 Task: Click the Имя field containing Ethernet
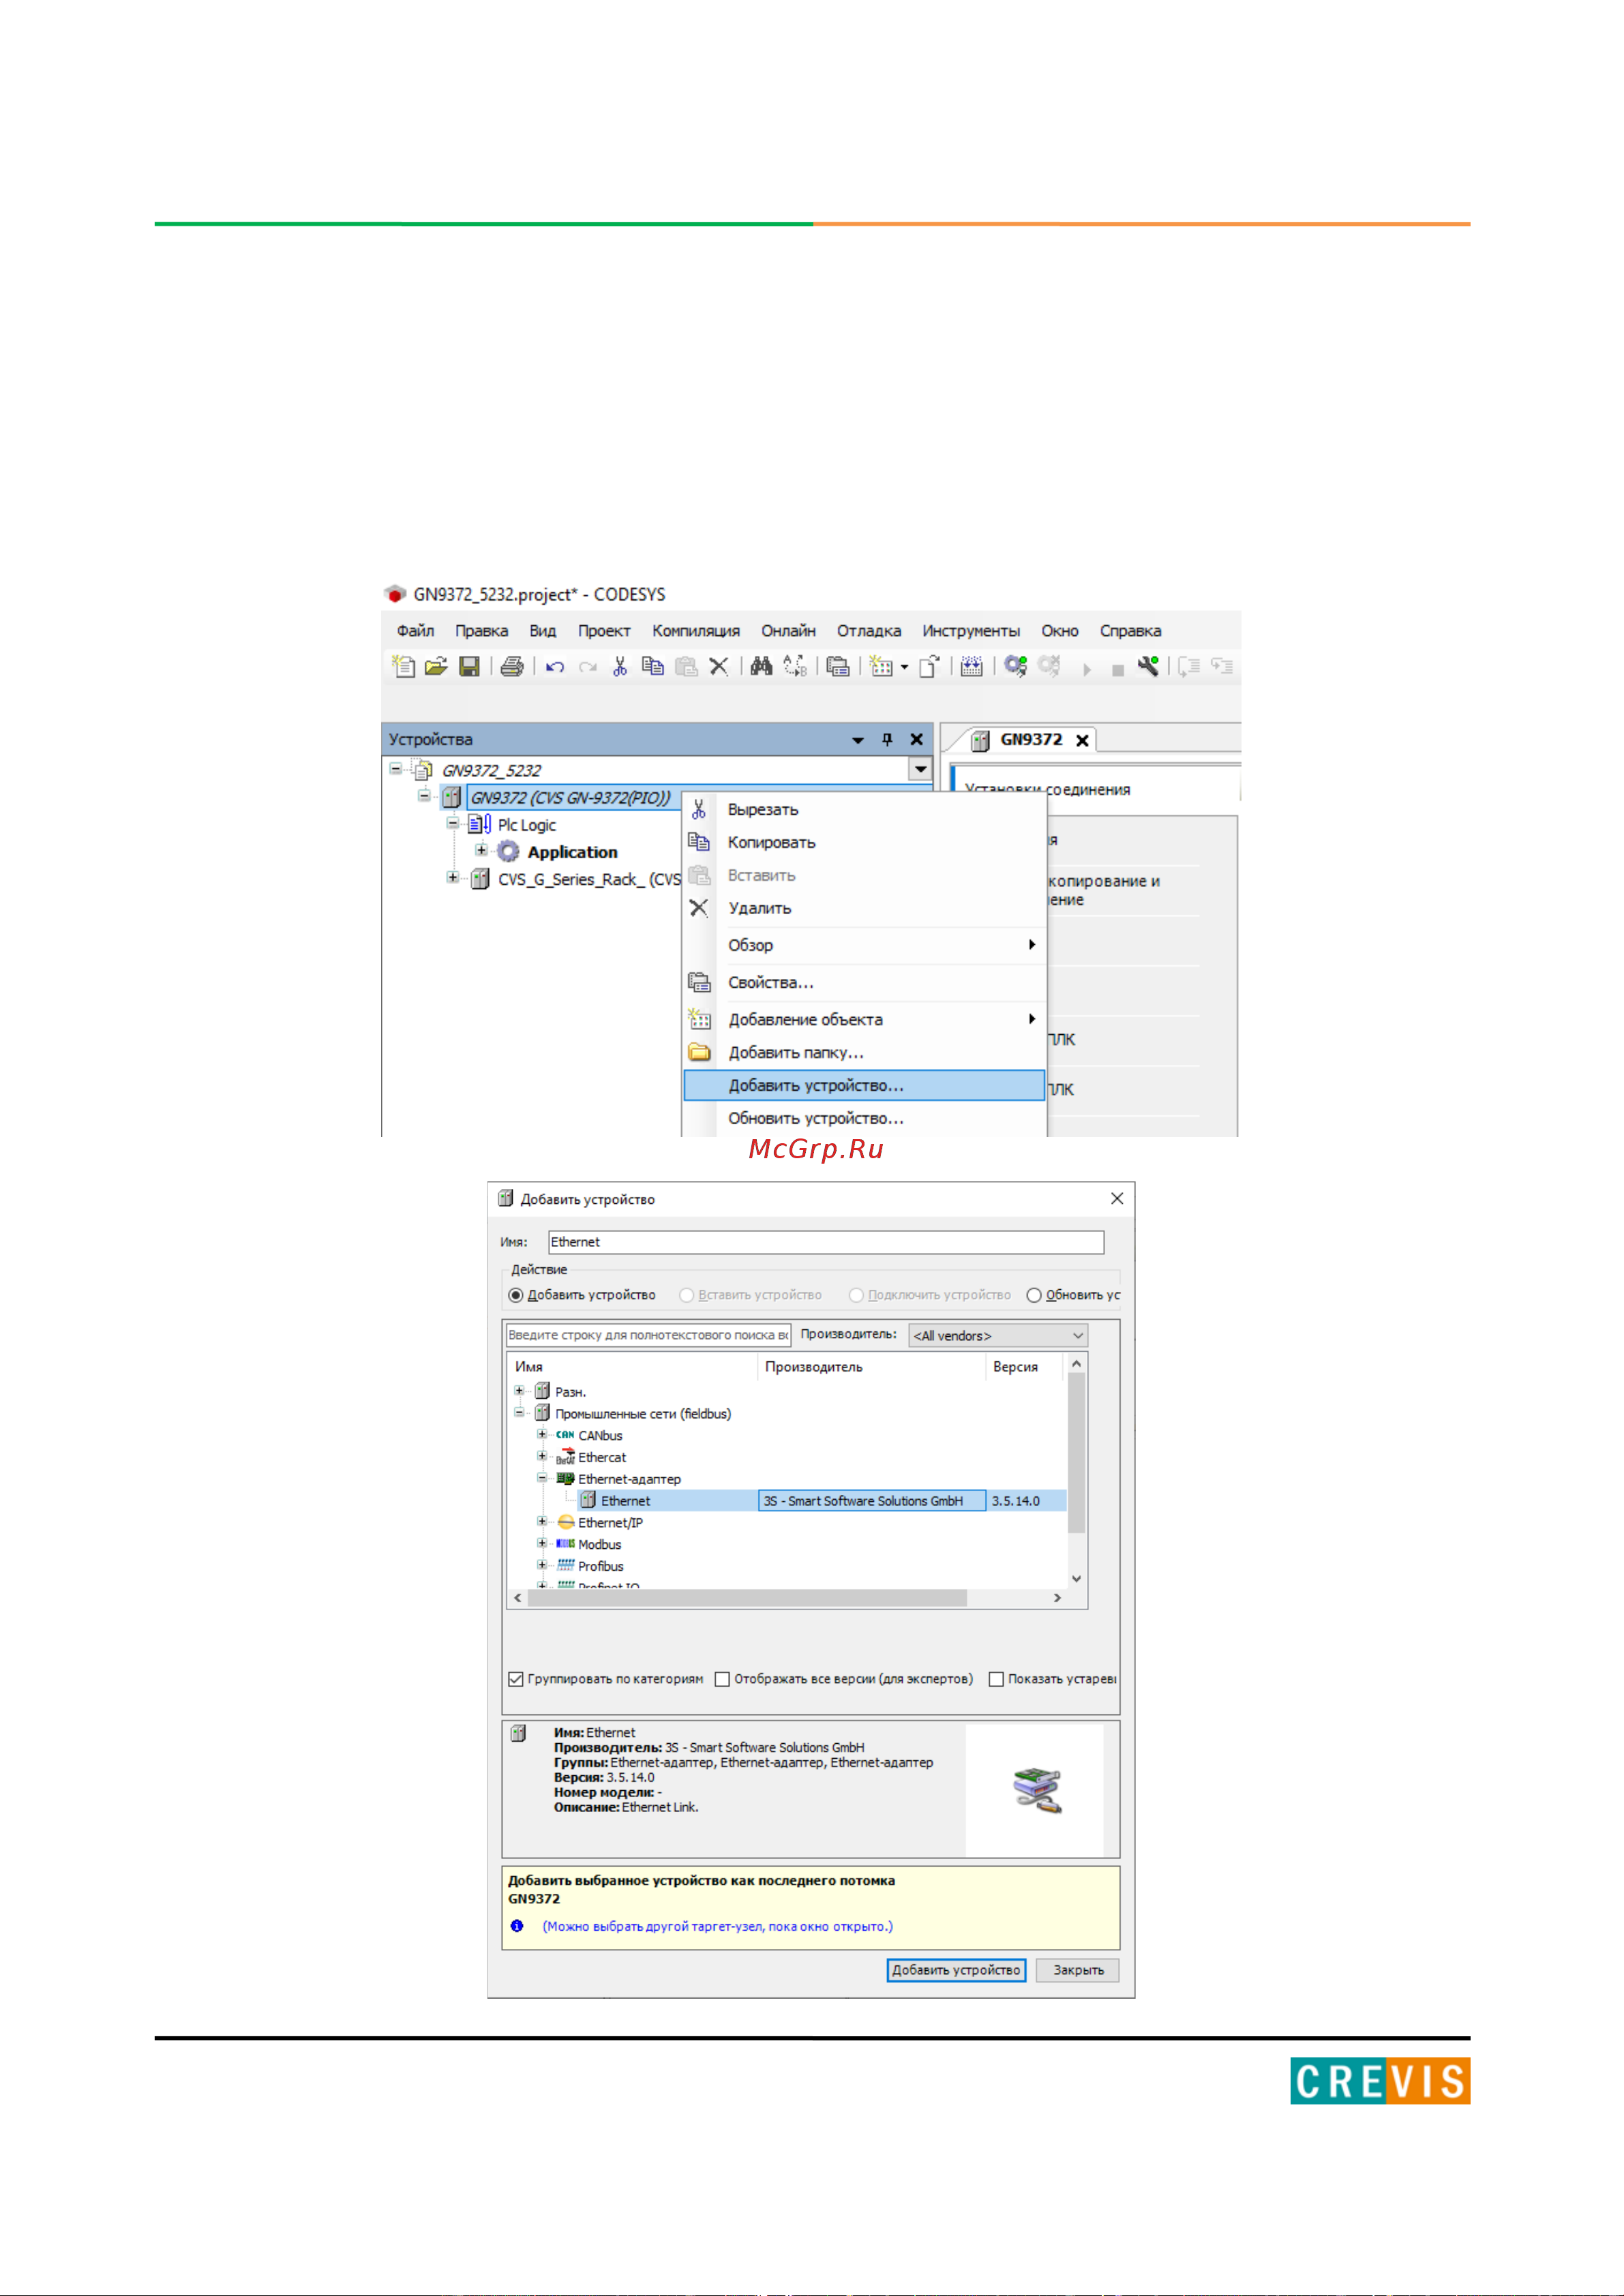(x=826, y=1242)
